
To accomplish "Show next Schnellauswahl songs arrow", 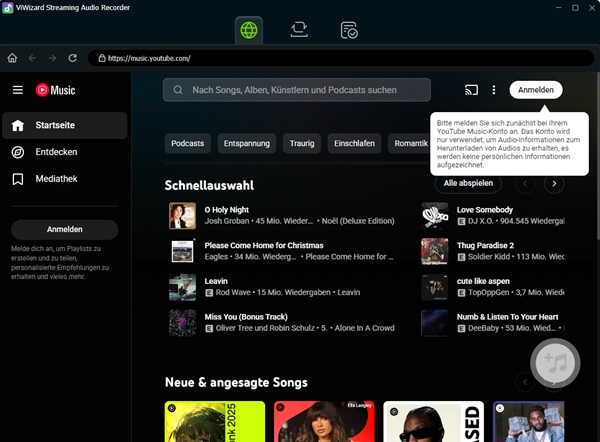I will (x=554, y=184).
